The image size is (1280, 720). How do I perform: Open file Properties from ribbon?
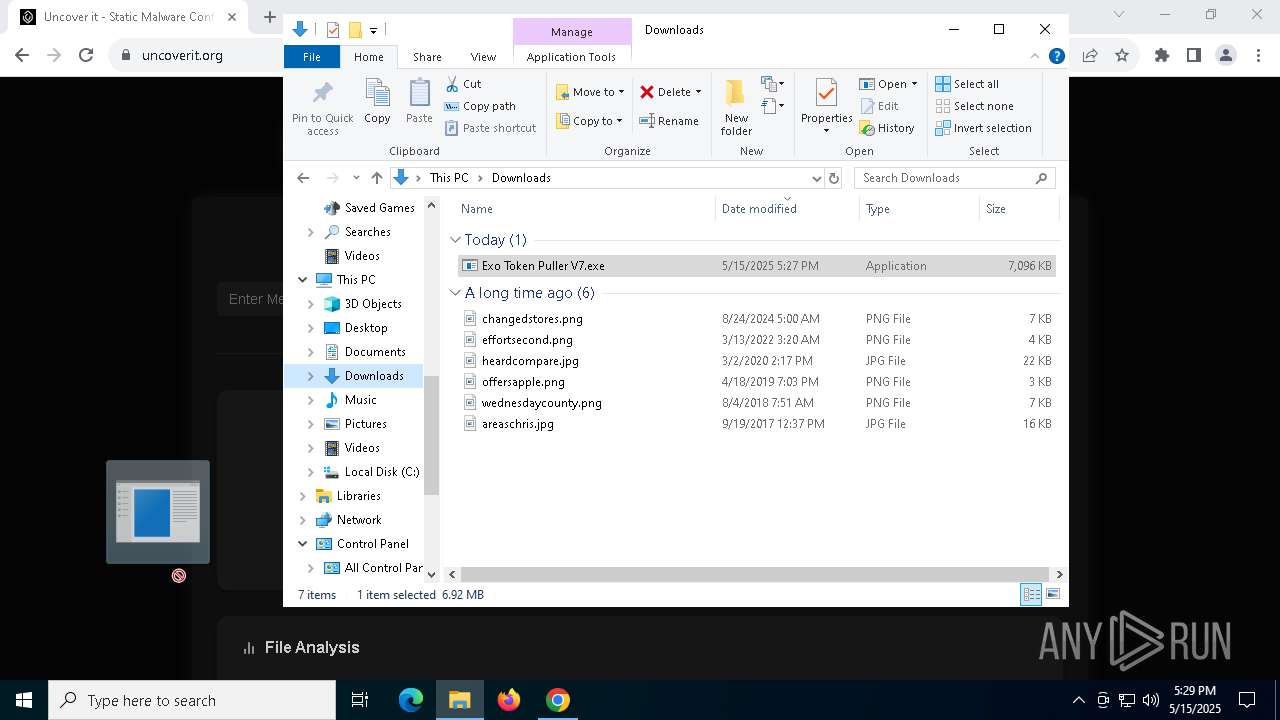click(826, 107)
